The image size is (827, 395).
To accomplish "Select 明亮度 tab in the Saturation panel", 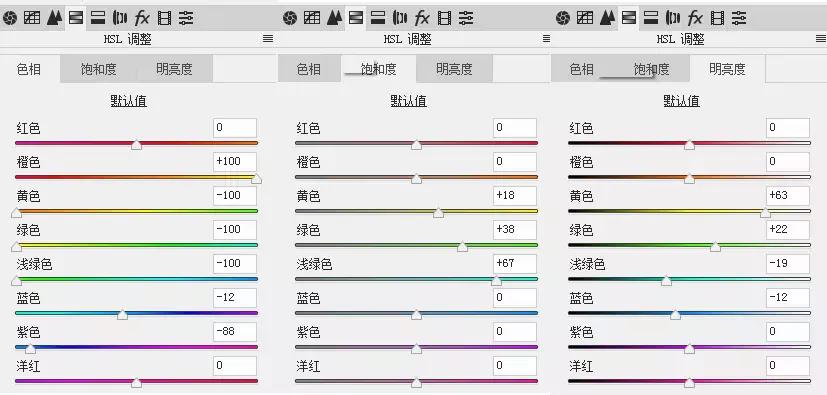I will coord(455,69).
